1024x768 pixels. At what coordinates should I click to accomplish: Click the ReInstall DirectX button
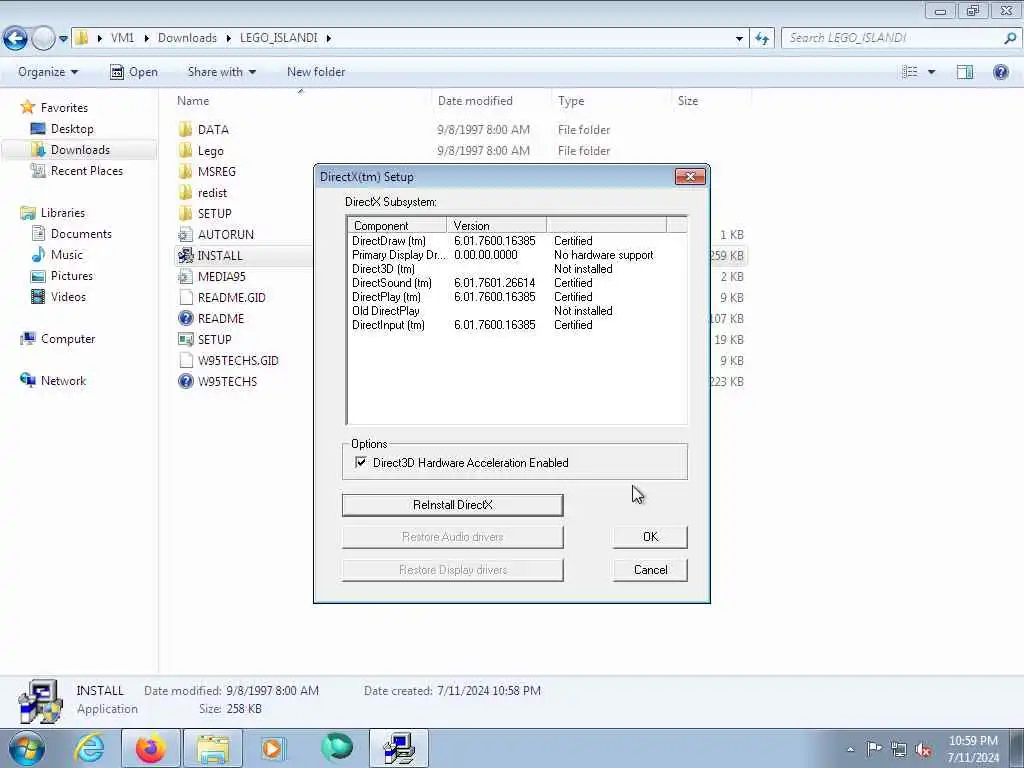453,505
